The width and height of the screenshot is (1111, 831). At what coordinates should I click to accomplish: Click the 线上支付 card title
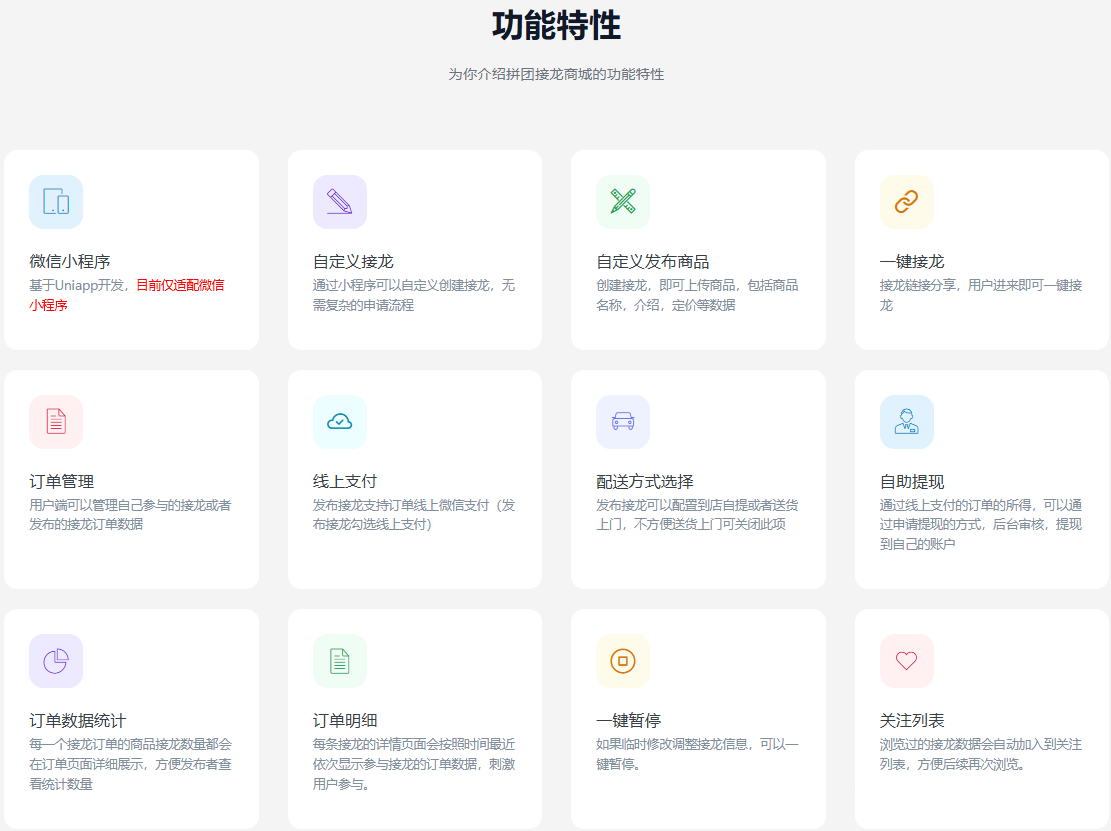point(345,481)
